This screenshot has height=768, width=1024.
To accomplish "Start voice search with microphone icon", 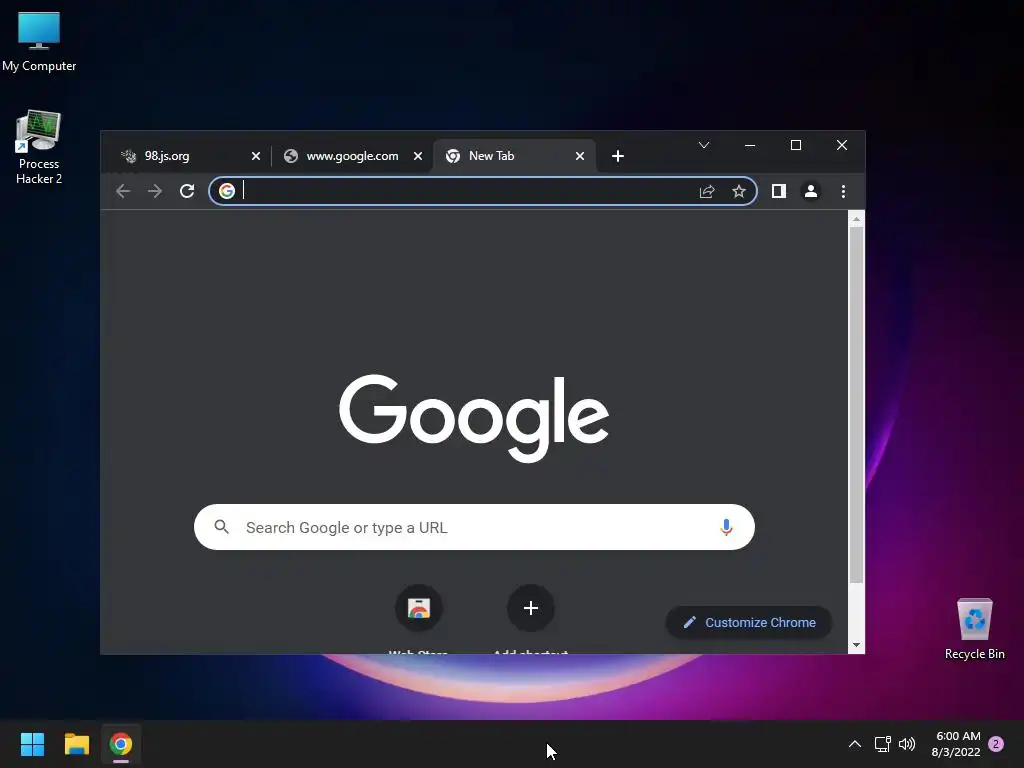I will (726, 527).
